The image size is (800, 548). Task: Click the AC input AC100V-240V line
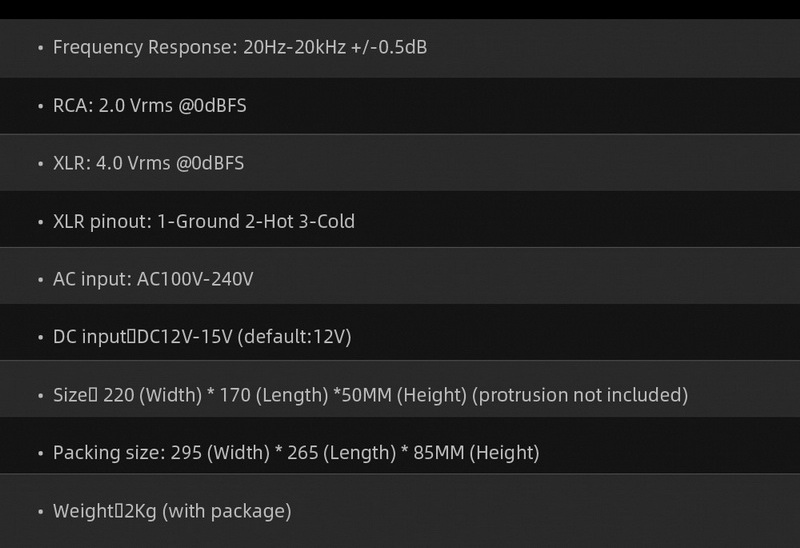click(x=153, y=279)
